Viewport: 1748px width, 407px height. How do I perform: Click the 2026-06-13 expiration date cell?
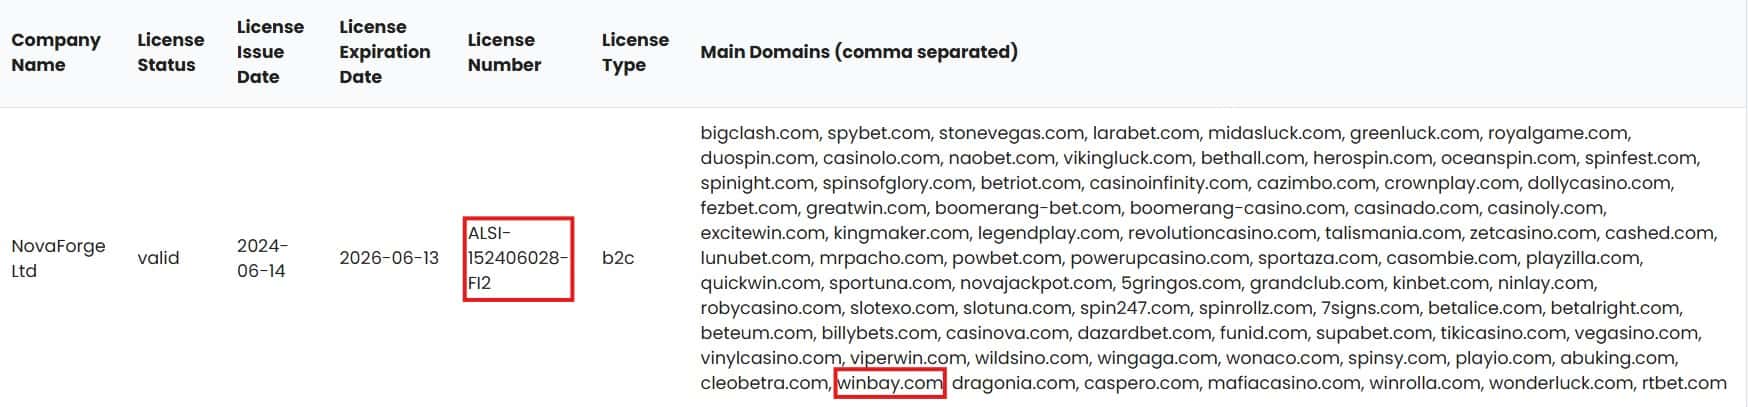pyautogui.click(x=389, y=258)
